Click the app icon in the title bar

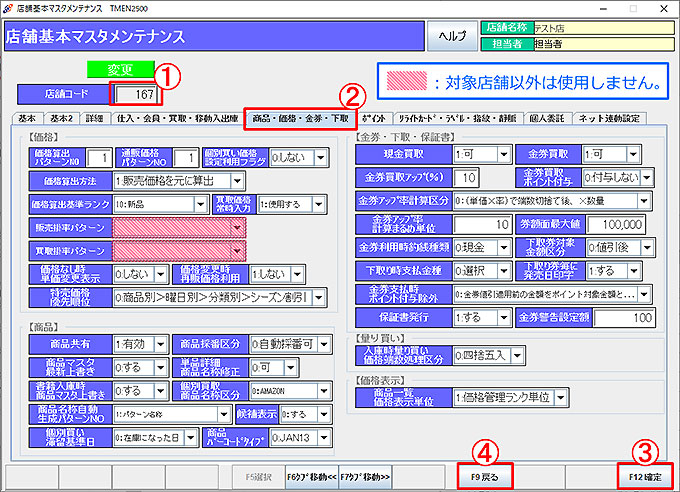click(9, 8)
